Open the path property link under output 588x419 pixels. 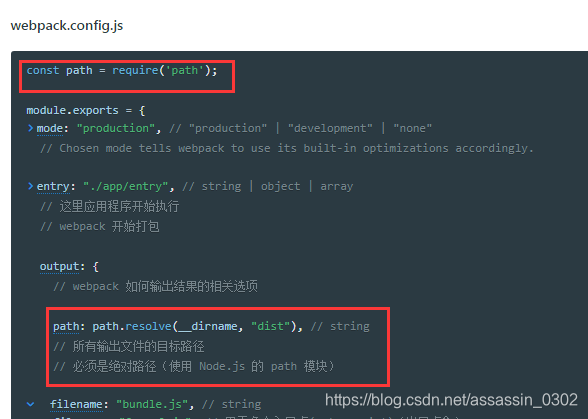[x=66, y=327]
